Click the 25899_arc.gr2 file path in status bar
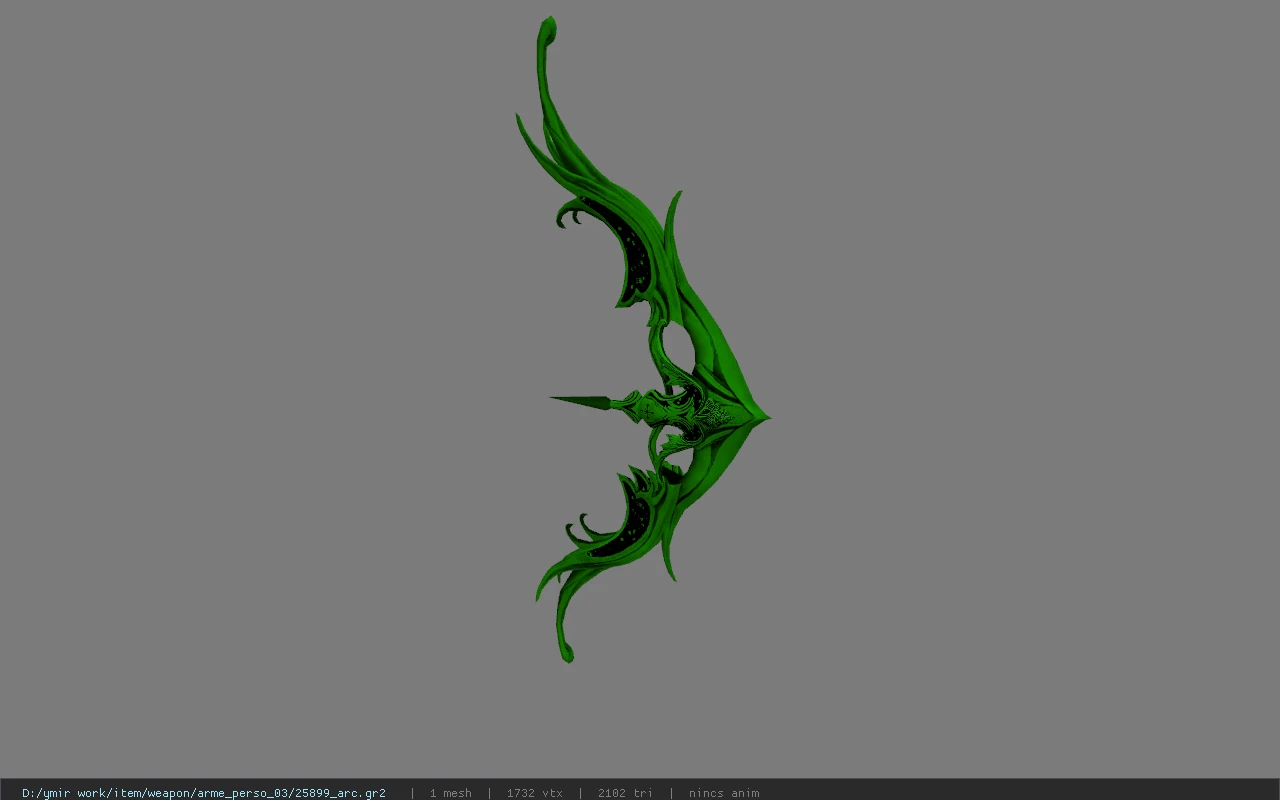This screenshot has width=1280, height=800. click(203, 793)
